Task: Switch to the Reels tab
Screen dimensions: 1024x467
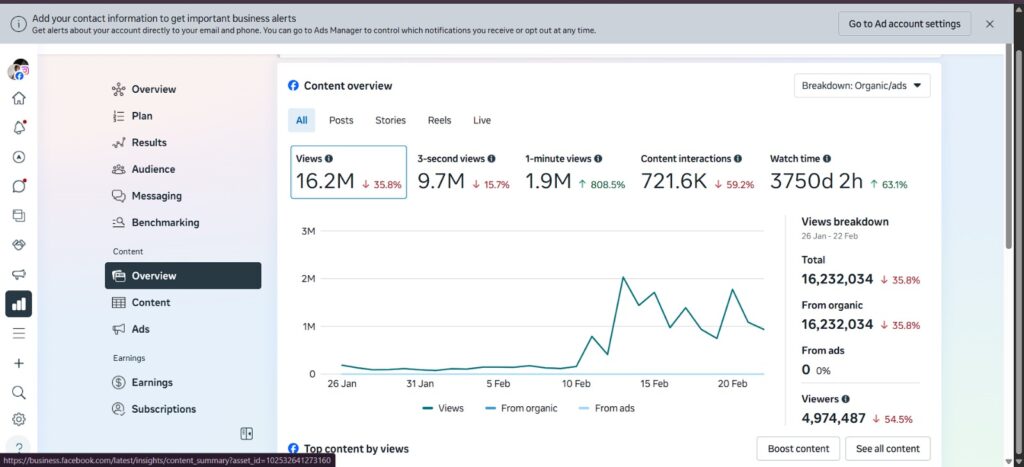Action: point(440,120)
